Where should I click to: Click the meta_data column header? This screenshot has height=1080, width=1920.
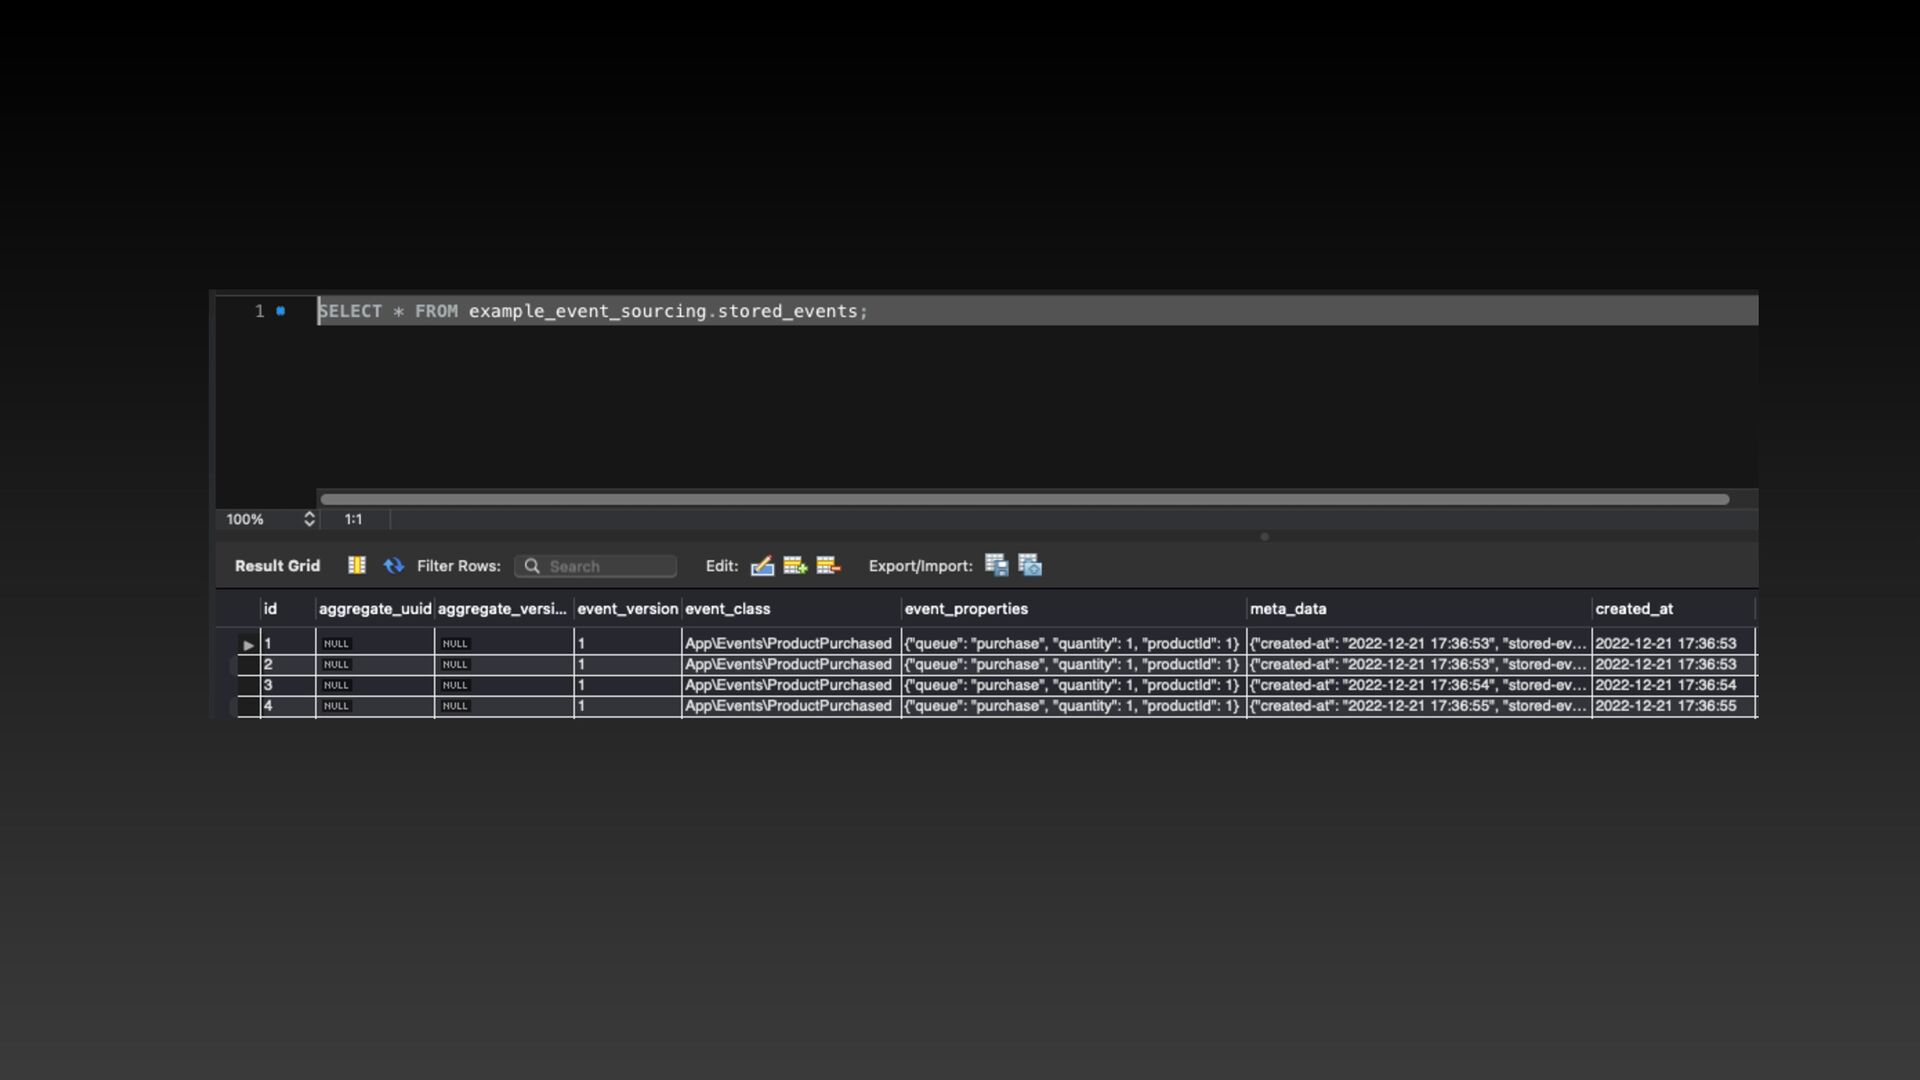(x=1288, y=609)
